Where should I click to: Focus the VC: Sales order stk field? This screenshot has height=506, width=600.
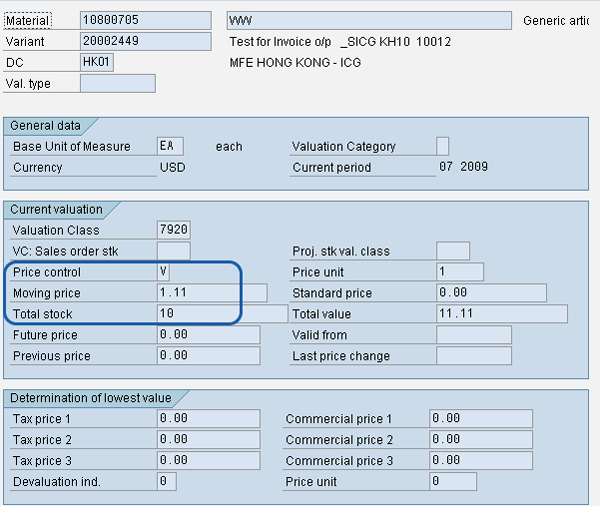173,251
